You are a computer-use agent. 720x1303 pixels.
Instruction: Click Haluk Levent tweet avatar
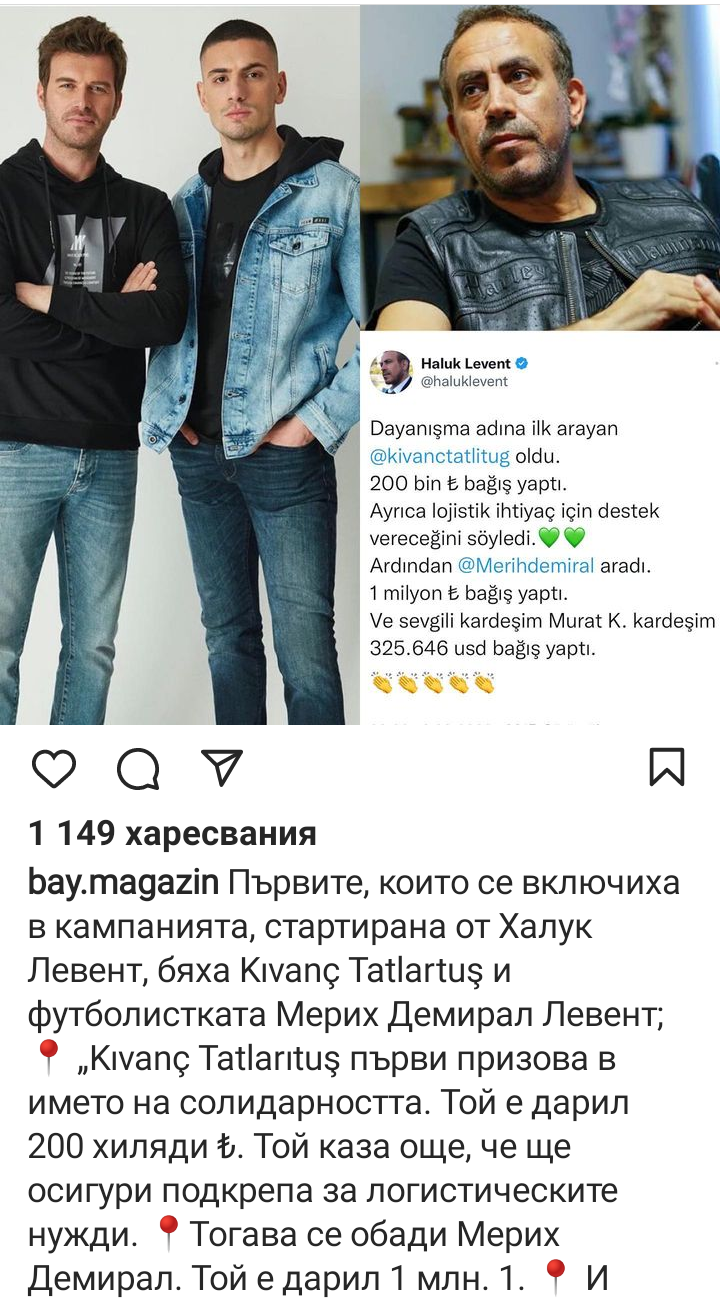point(391,372)
